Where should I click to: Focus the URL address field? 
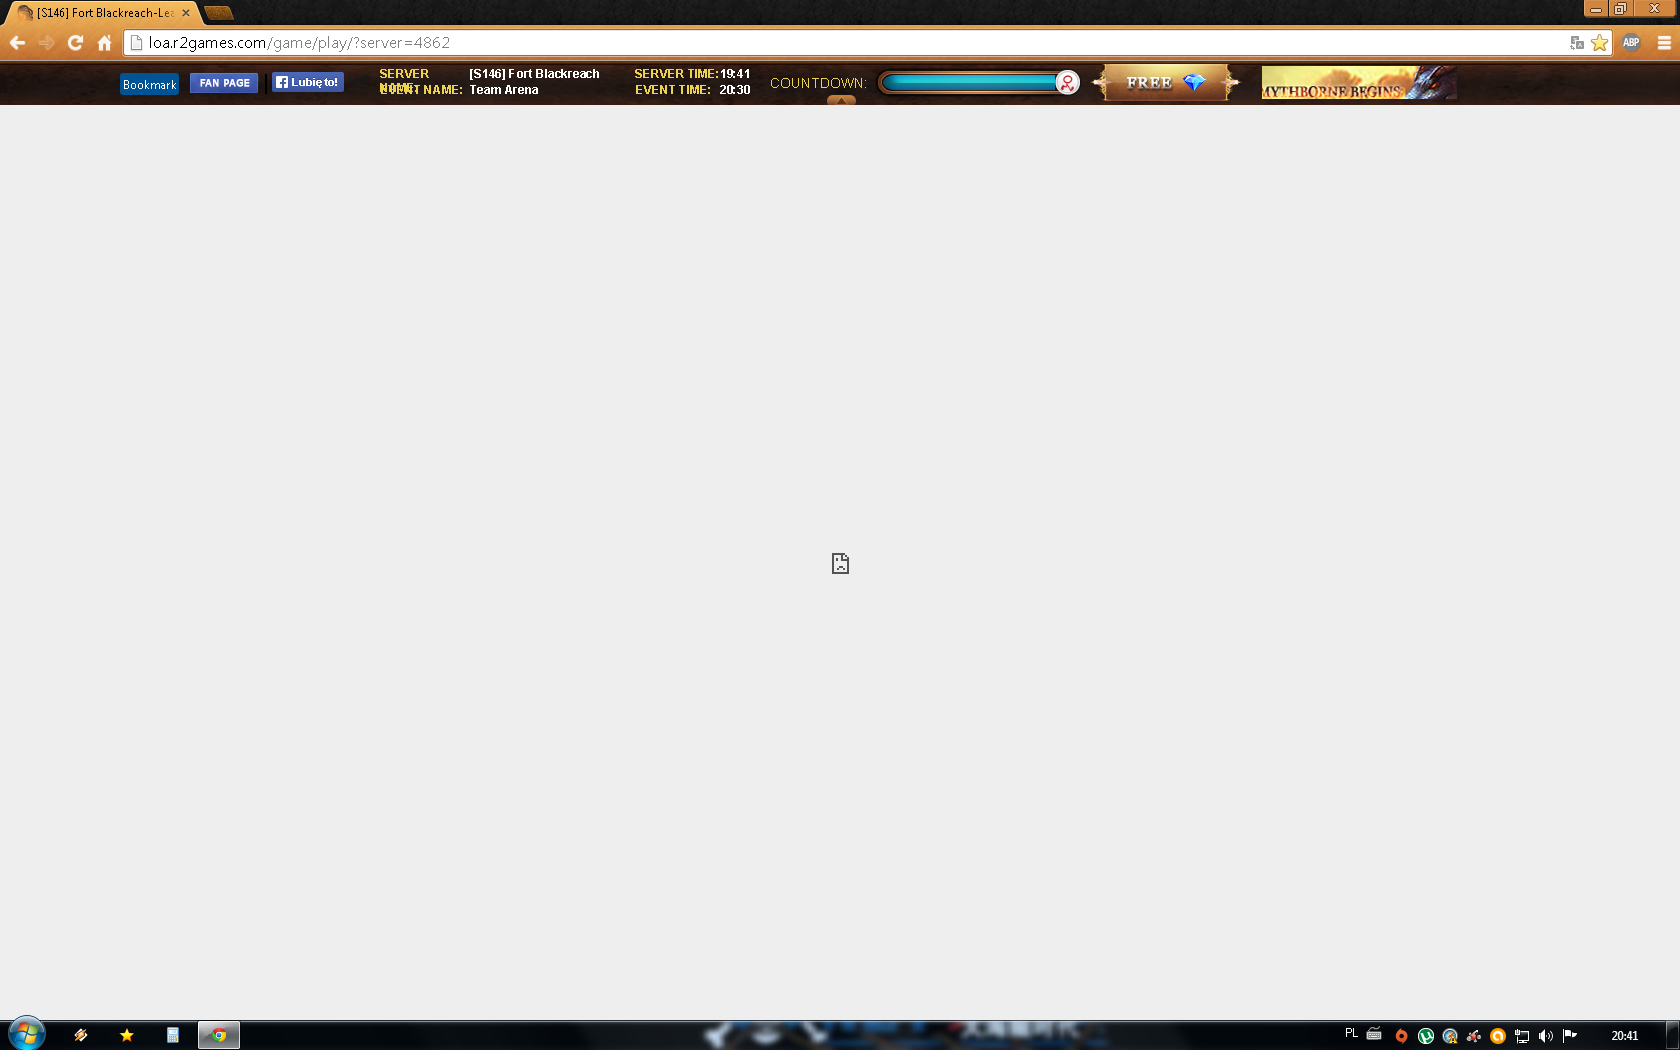pyautogui.click(x=850, y=43)
